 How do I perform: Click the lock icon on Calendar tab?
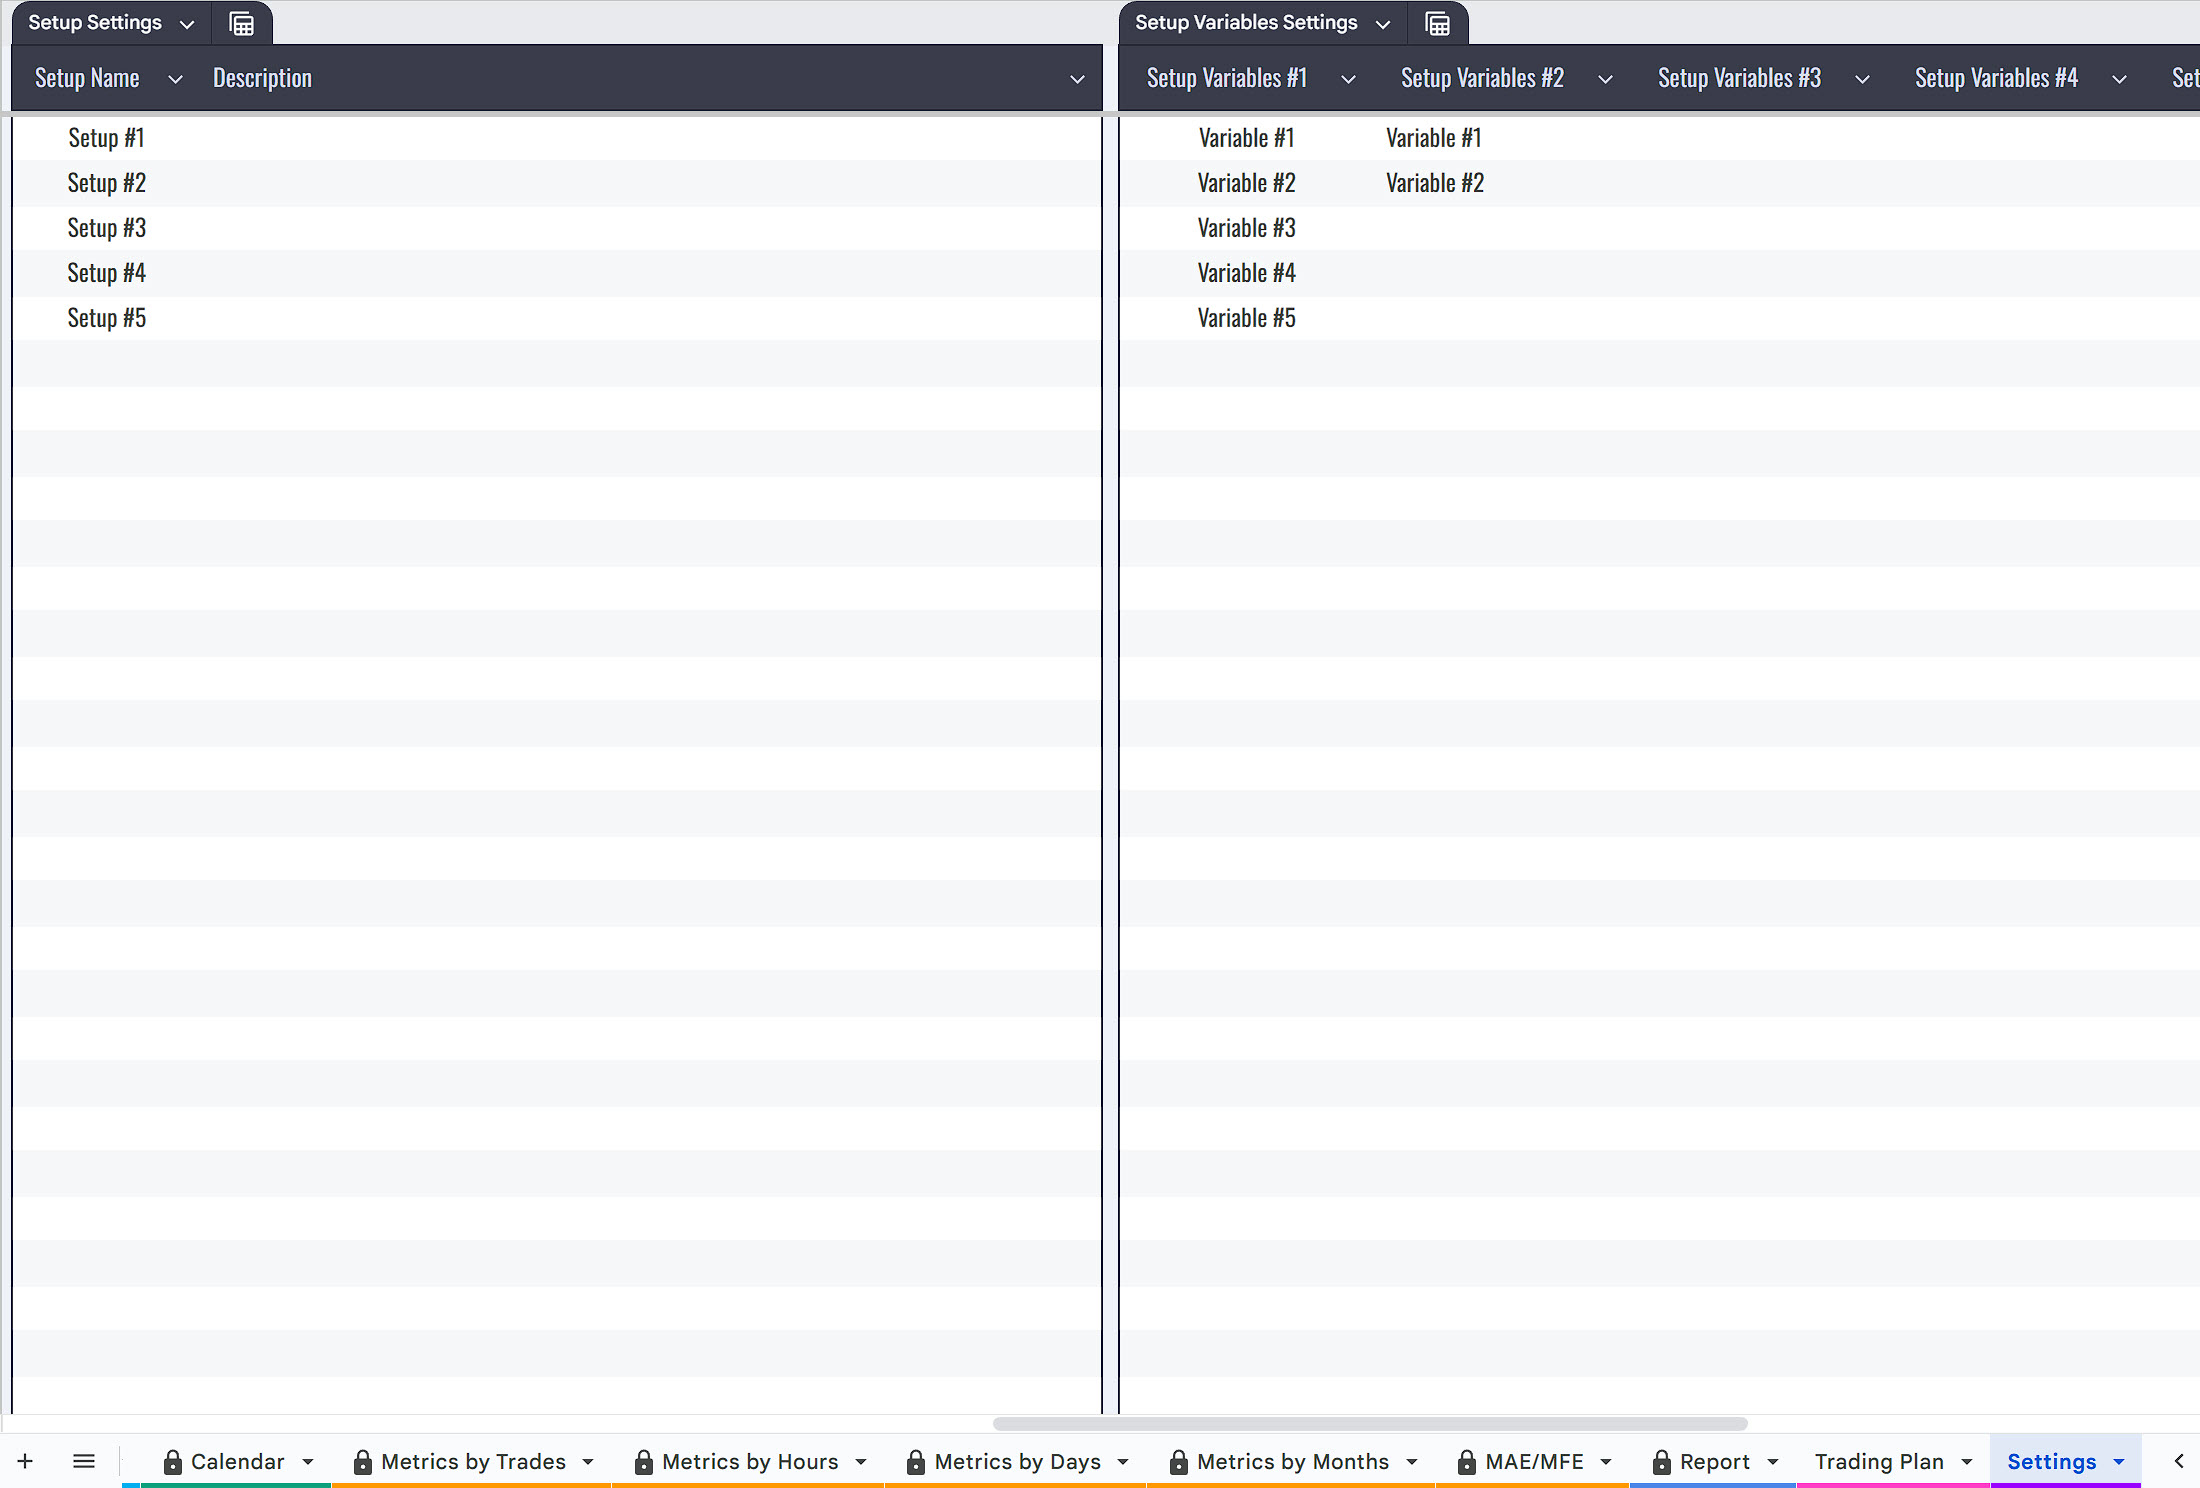click(x=173, y=1462)
